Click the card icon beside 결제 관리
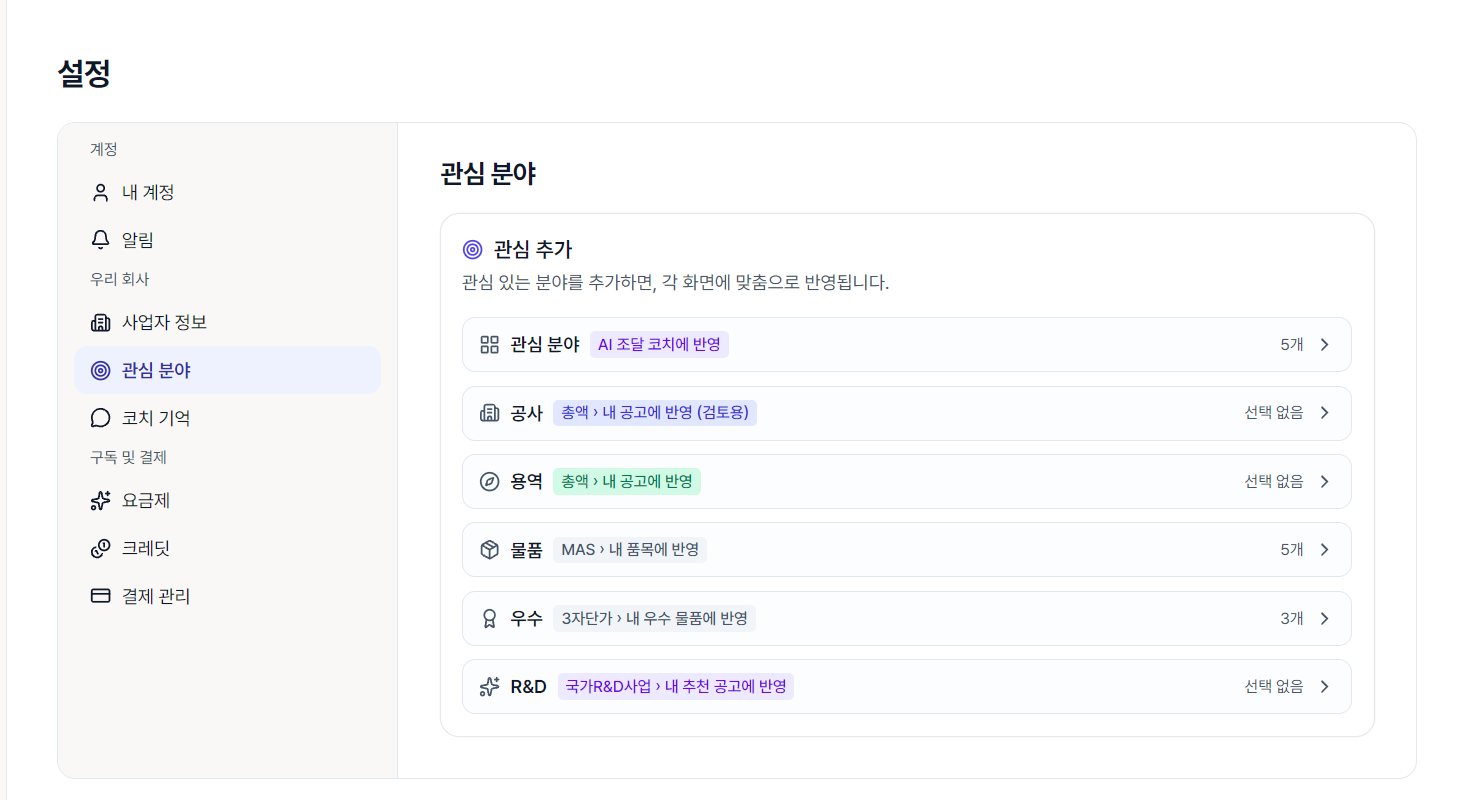Screen dimensions: 1467x800 pos(100,596)
